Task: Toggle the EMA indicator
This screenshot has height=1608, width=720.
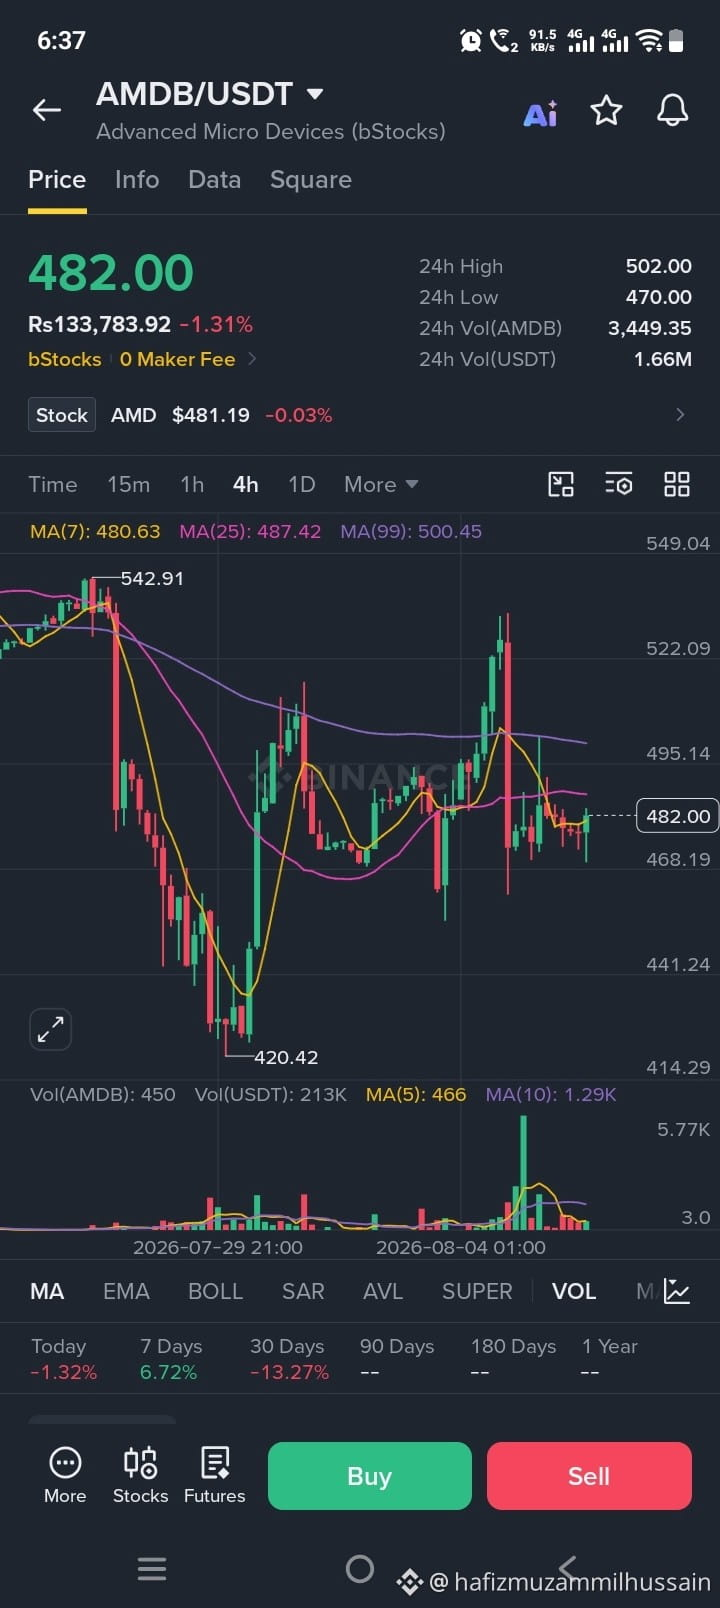Action: [126, 1291]
